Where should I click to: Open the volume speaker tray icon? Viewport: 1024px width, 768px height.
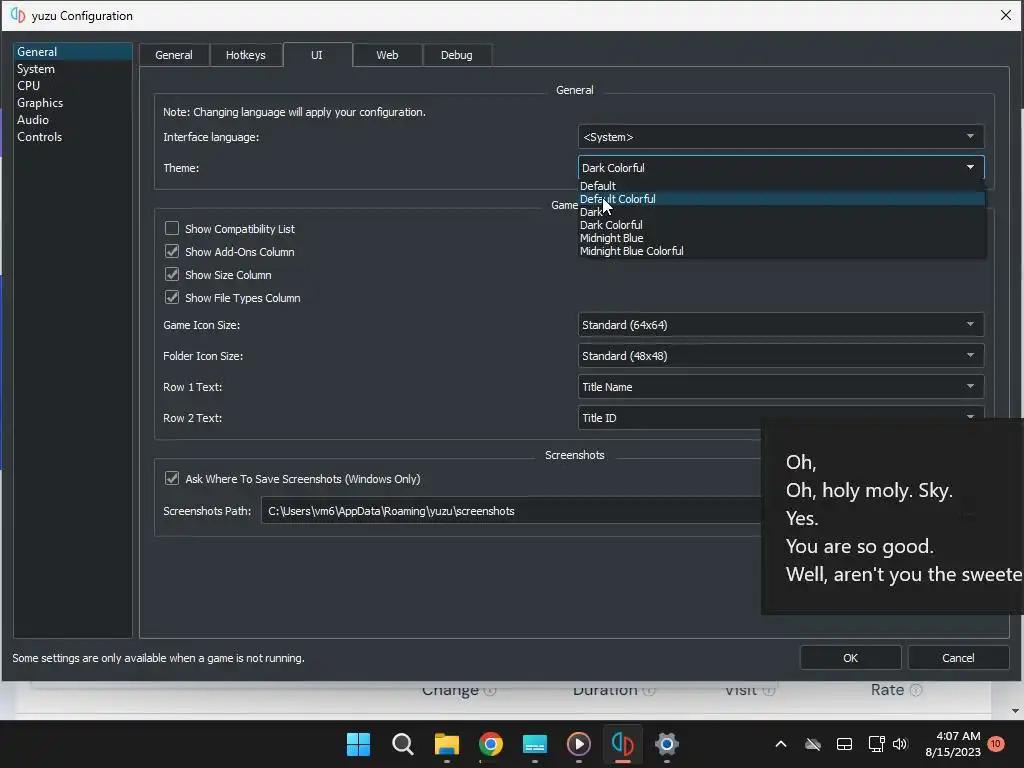tap(900, 744)
